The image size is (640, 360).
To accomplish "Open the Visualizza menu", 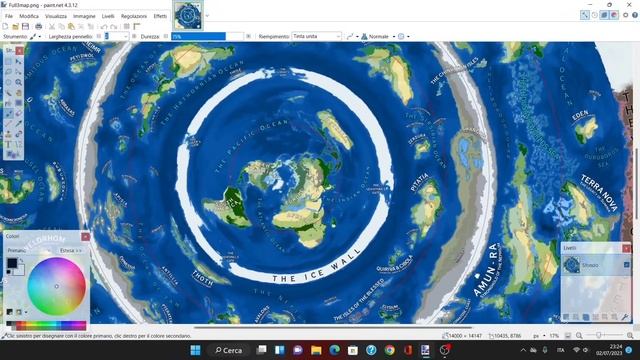I will click(56, 16).
